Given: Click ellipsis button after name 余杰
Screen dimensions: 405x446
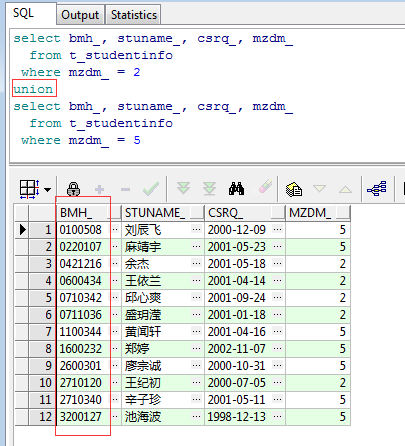Looking at the screenshot, I should coord(196,263).
